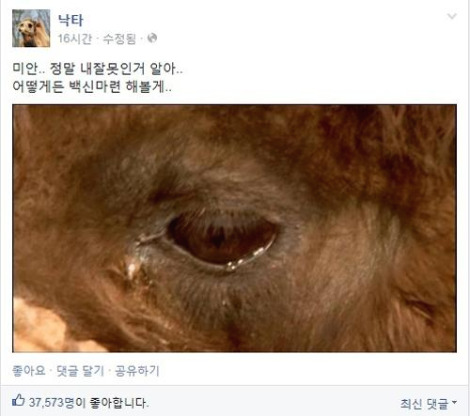Click the post text line starting 미안
This screenshot has height=416, width=470.
pyautogui.click(x=97, y=69)
